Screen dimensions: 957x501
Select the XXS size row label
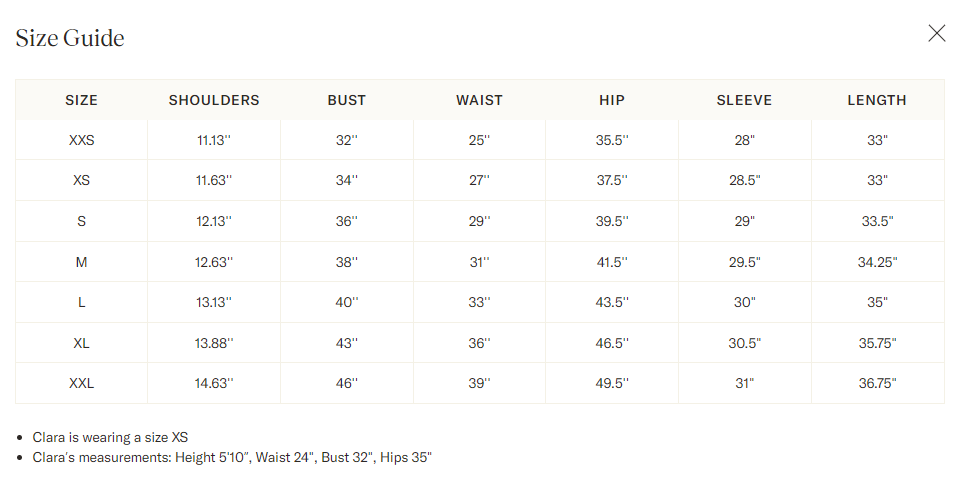81,140
